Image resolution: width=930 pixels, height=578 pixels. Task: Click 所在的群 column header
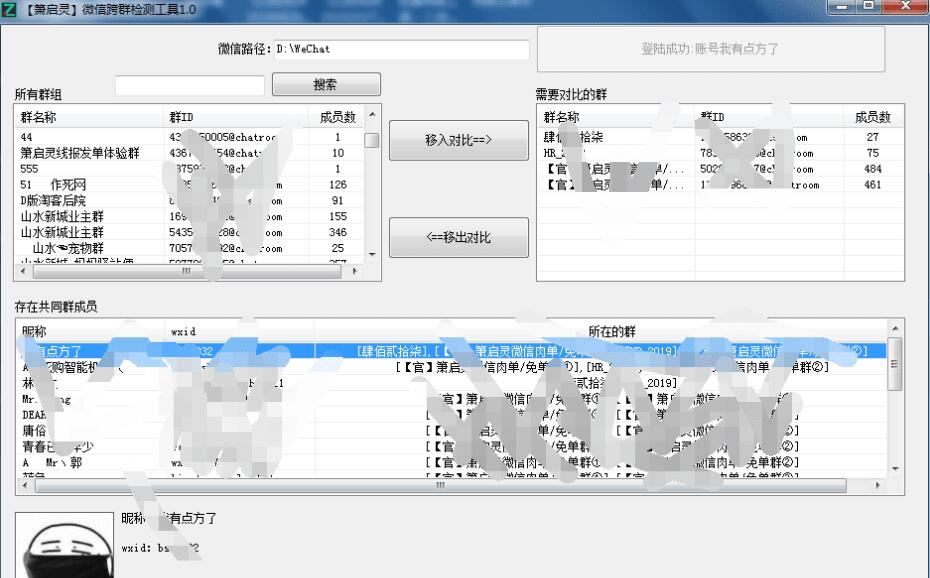[x=601, y=331]
